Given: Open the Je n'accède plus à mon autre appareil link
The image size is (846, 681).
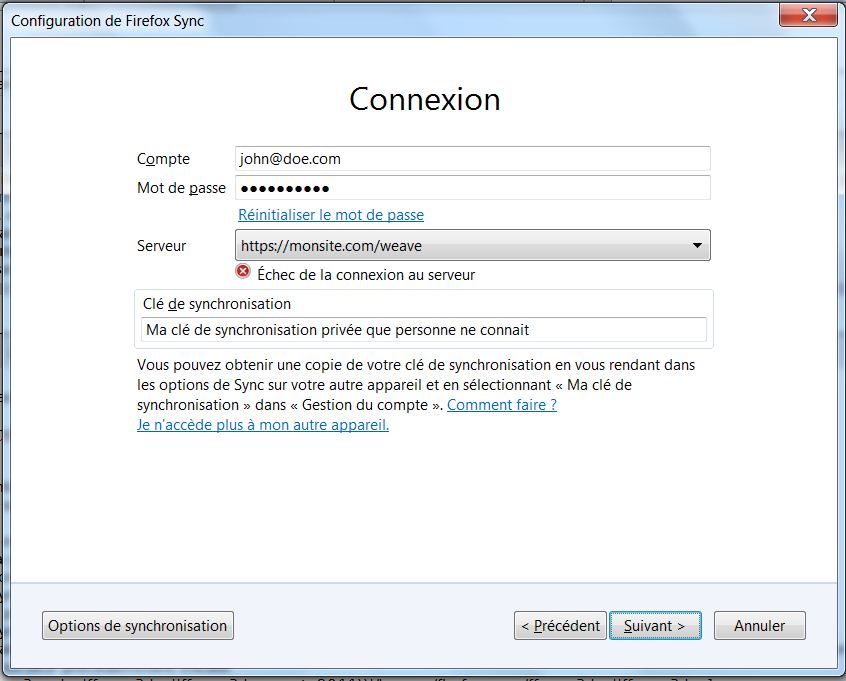Looking at the screenshot, I should (x=263, y=425).
